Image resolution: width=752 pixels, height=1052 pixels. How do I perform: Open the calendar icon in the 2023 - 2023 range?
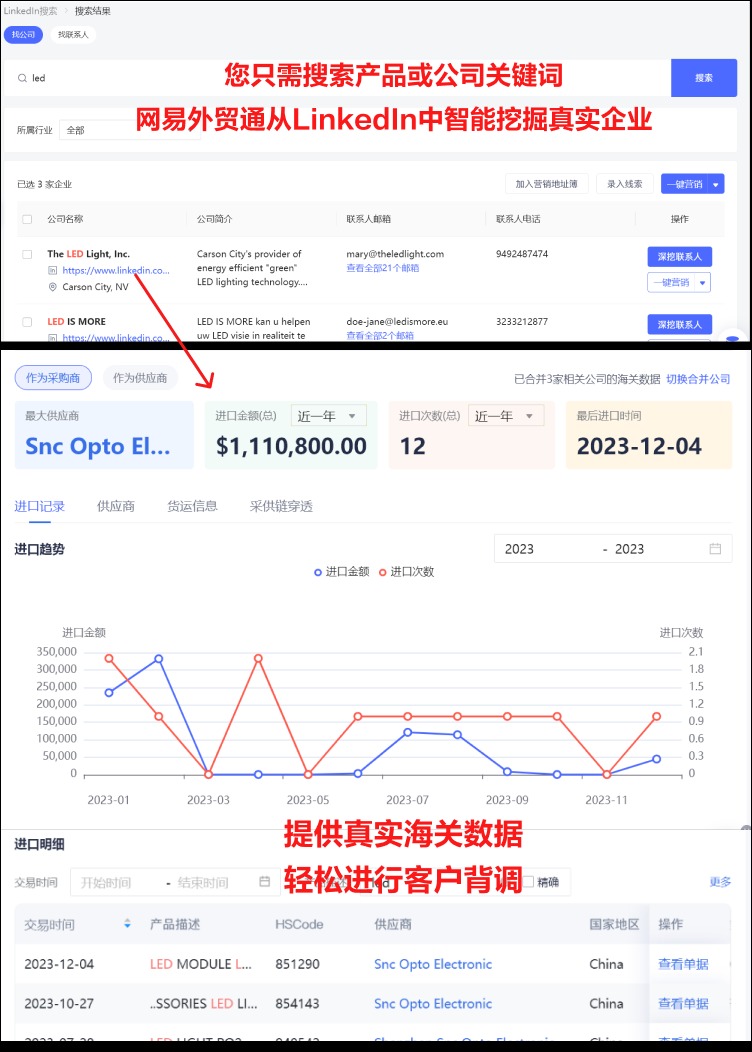715,549
